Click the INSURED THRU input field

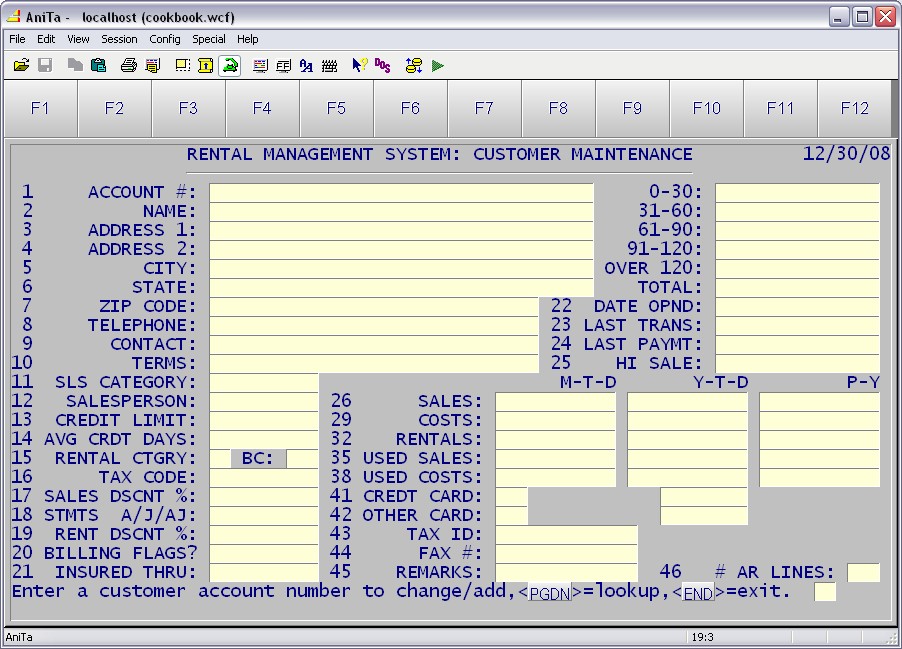[x=263, y=572]
